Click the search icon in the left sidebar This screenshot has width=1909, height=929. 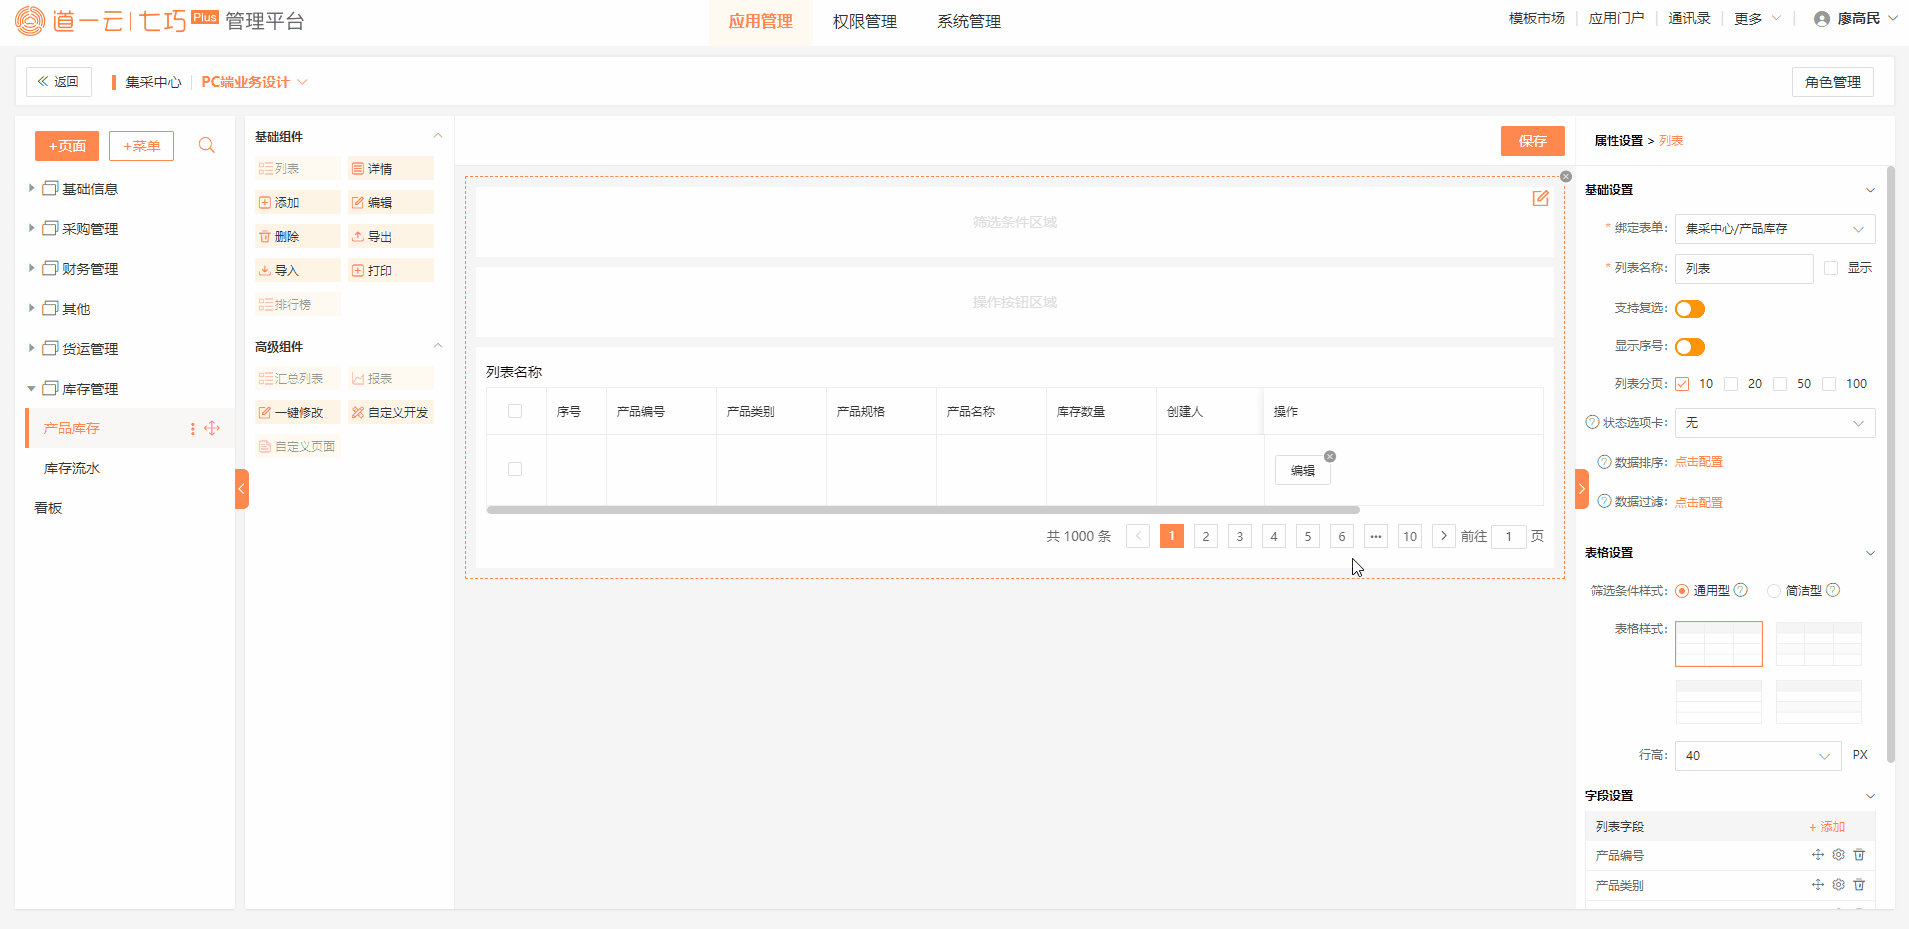207,146
